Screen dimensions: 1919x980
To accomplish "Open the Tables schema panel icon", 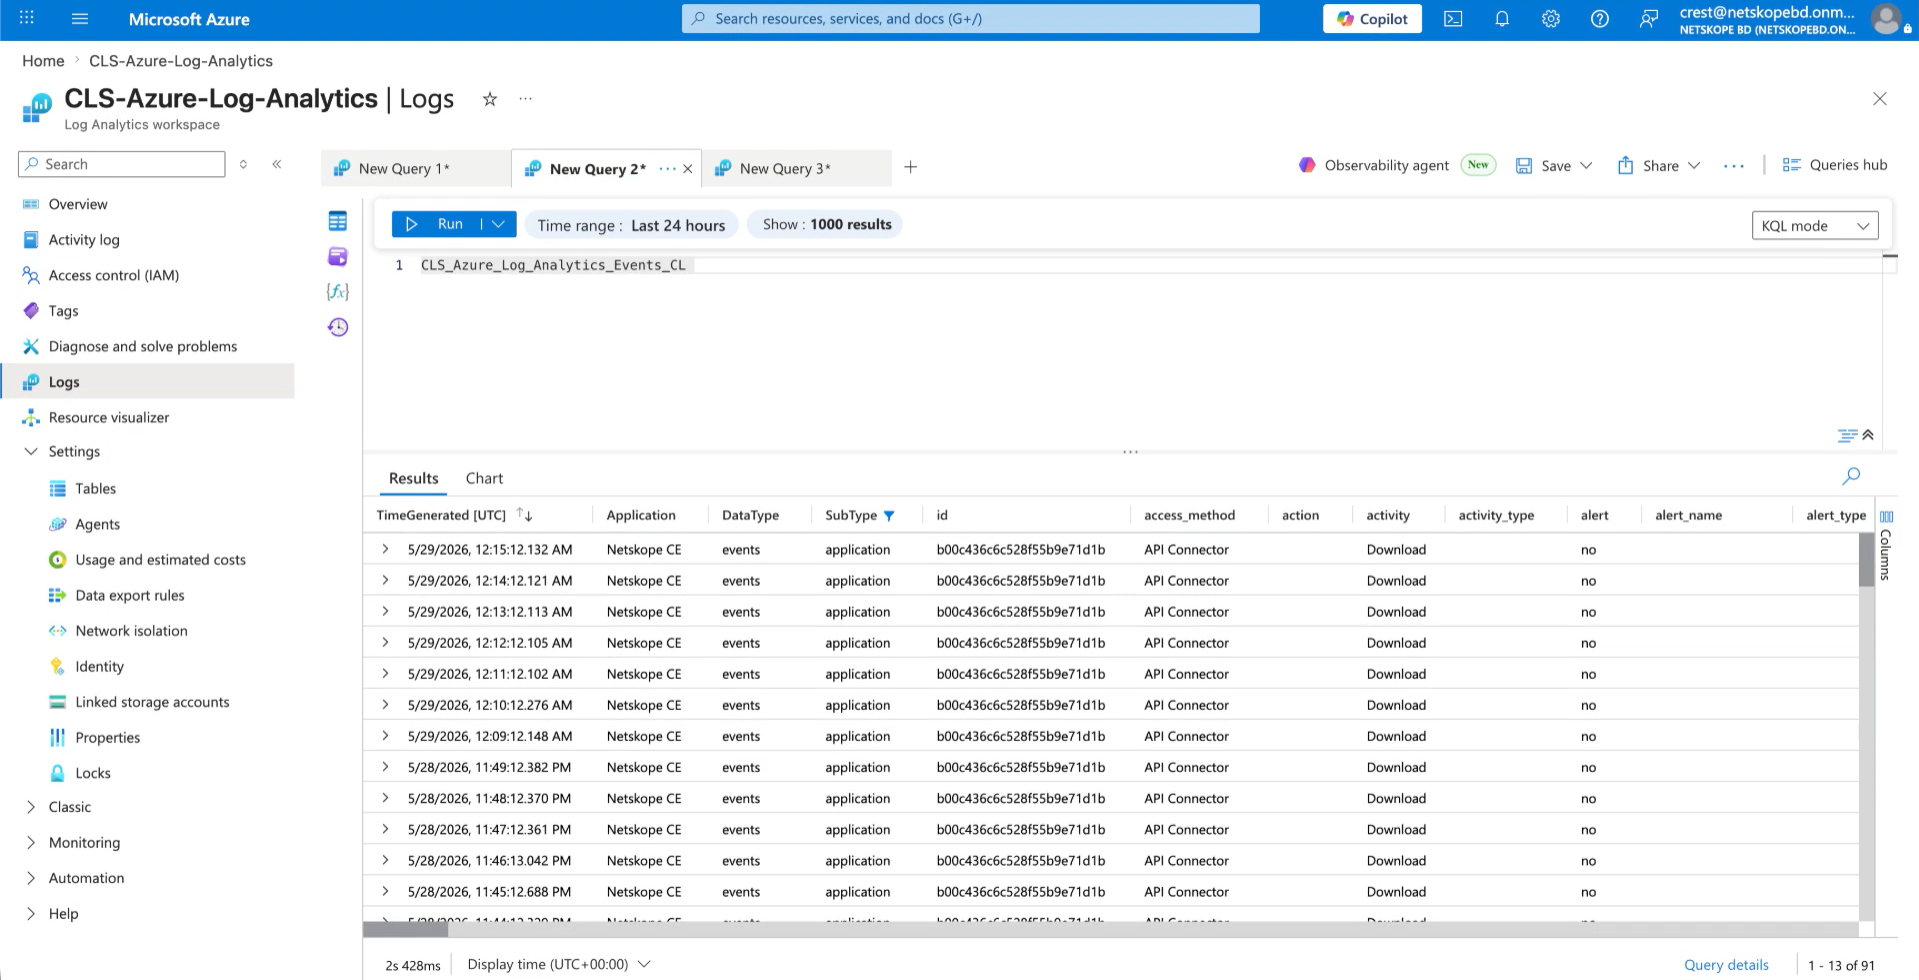I will coord(338,221).
